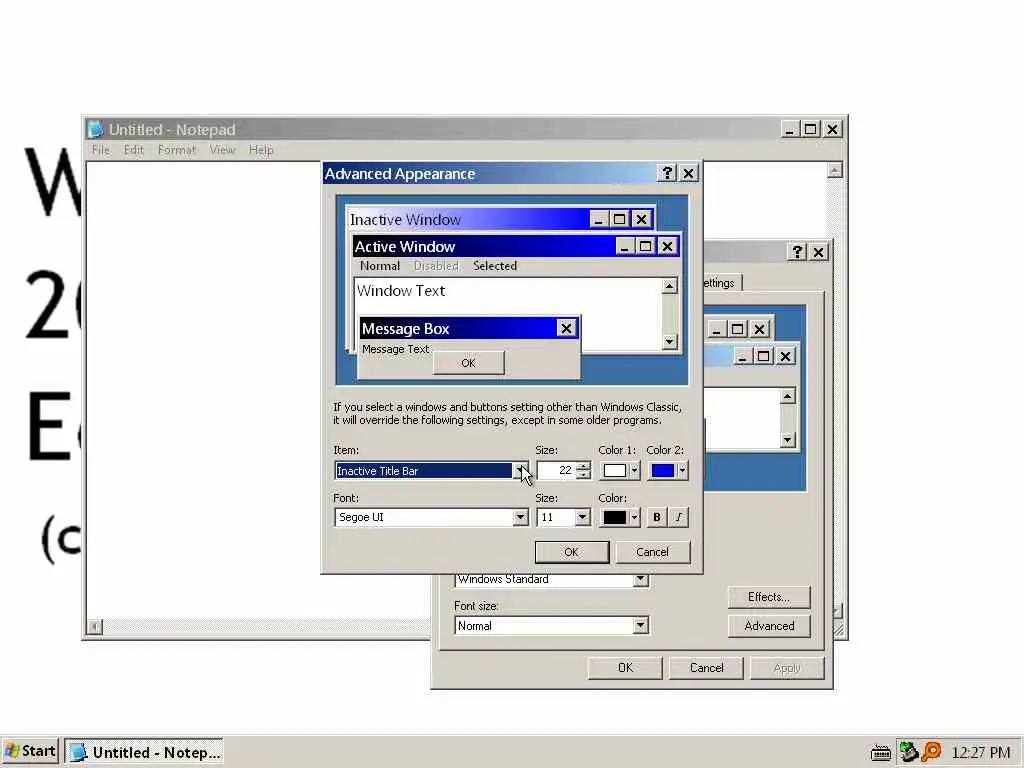This screenshot has width=1024, height=768.
Task: Open the Font size dropdown showing Normal
Action: pos(641,626)
